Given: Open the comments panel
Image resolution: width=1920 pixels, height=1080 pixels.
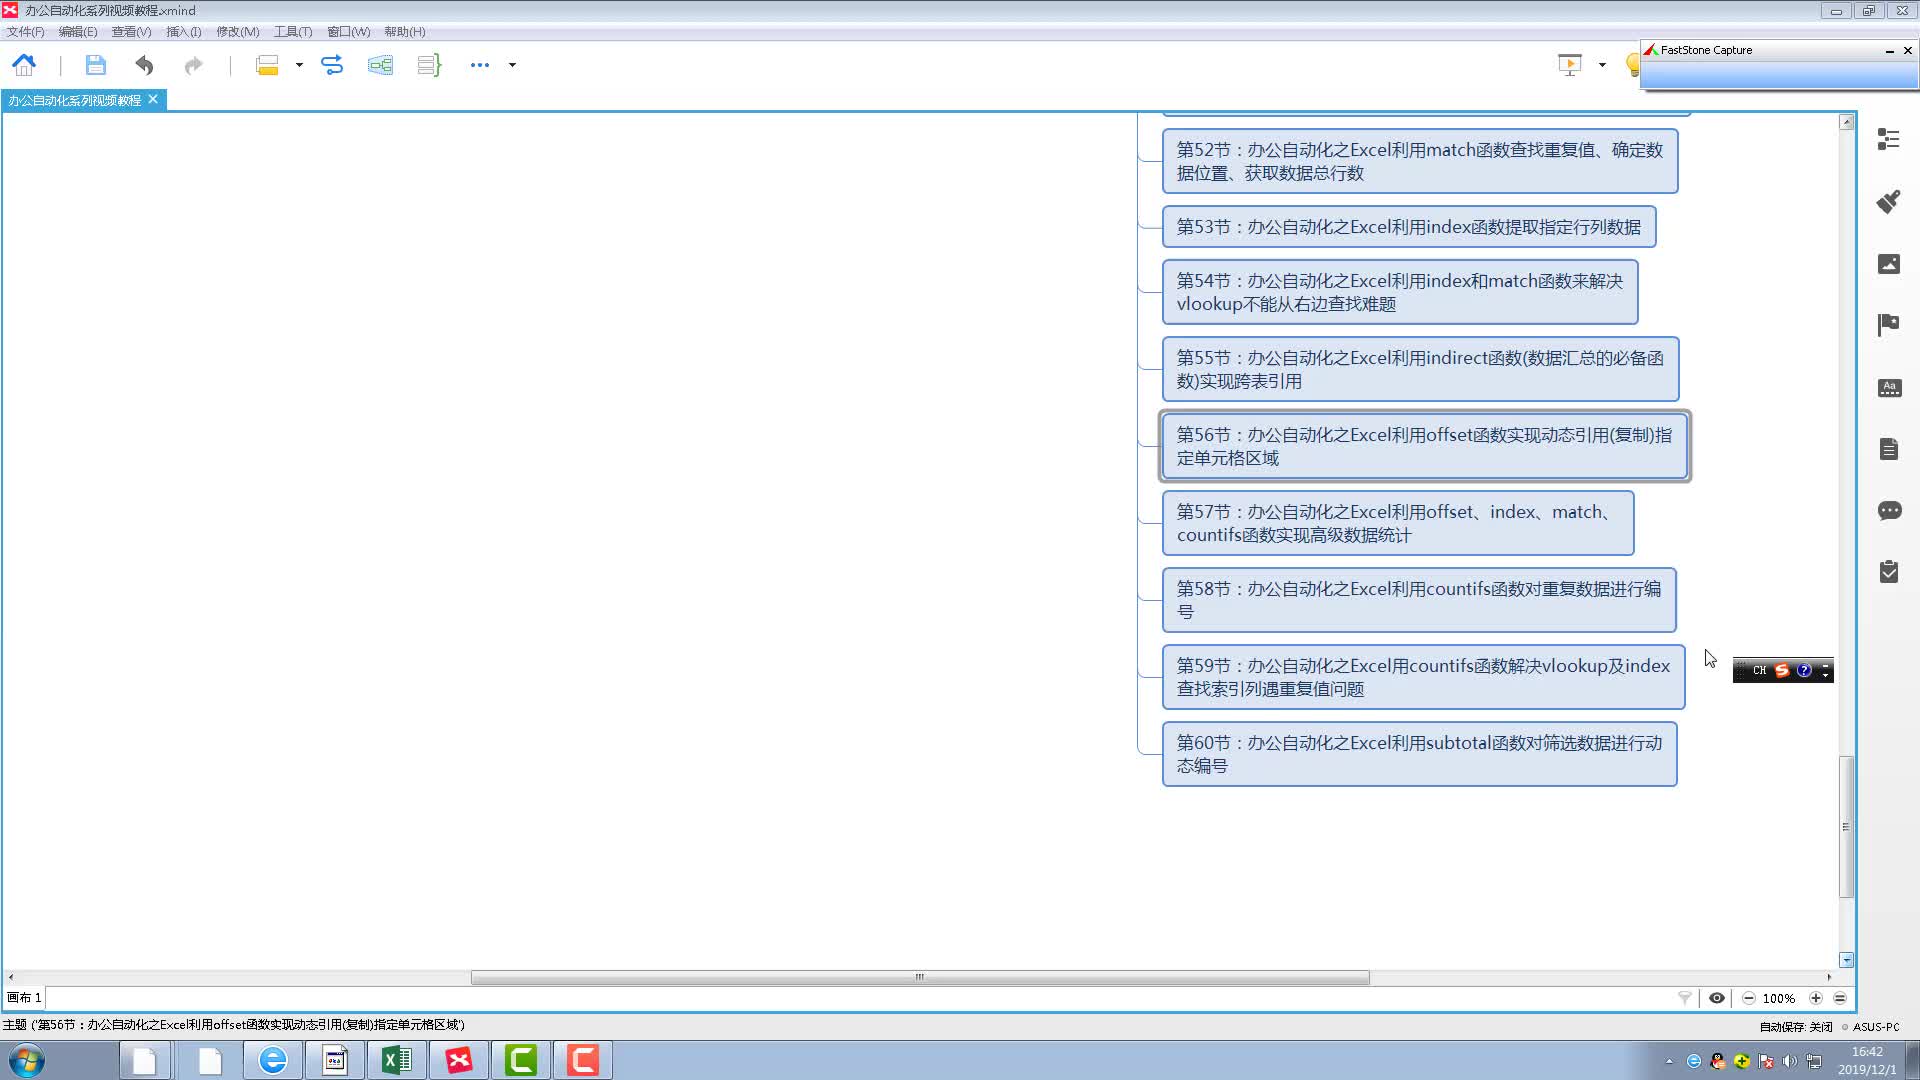Looking at the screenshot, I should pyautogui.click(x=1888, y=511).
